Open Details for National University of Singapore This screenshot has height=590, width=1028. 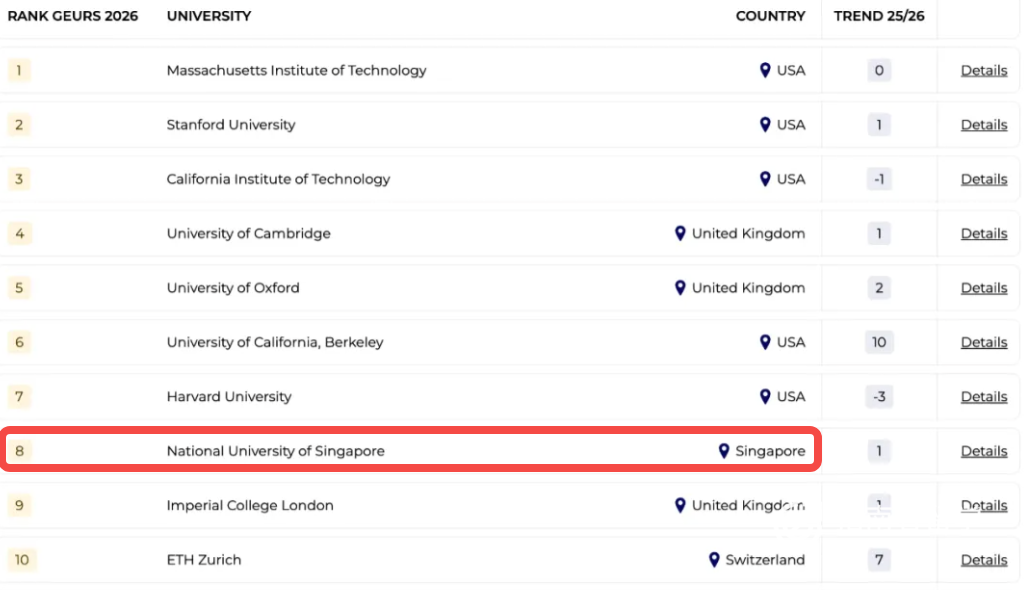pos(983,451)
